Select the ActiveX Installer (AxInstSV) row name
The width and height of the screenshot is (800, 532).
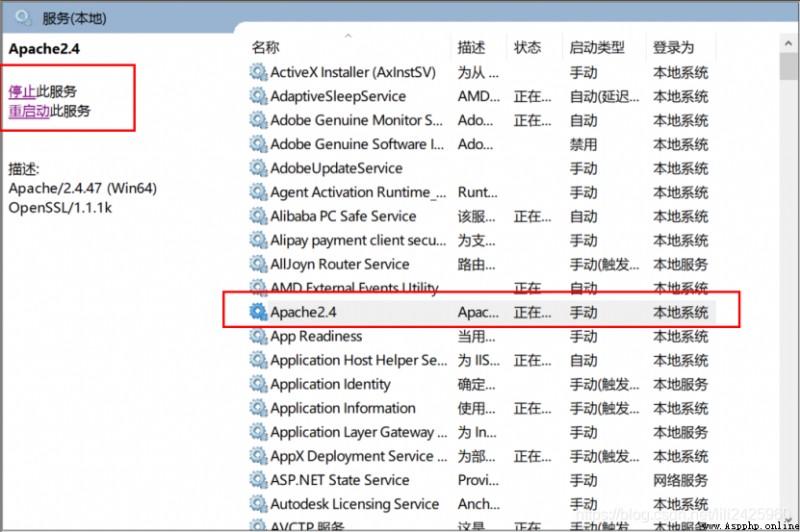point(353,72)
